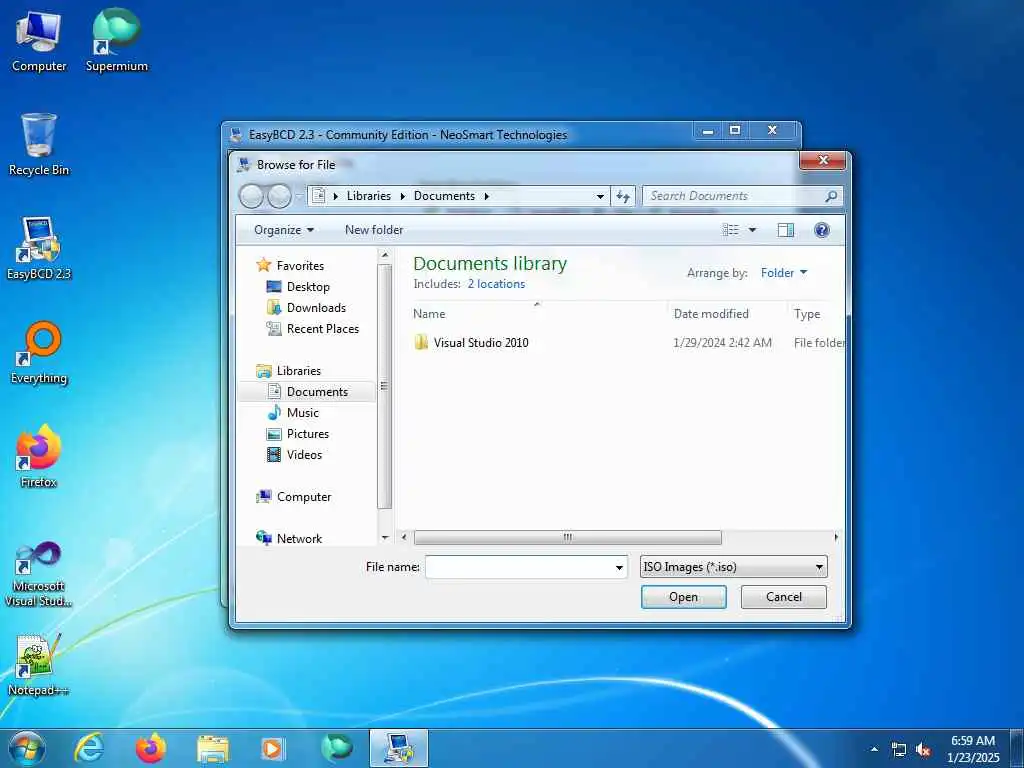Screen dimensions: 1024x768
Task: Expand arrow after Documents in breadcrumb
Action: [487, 196]
